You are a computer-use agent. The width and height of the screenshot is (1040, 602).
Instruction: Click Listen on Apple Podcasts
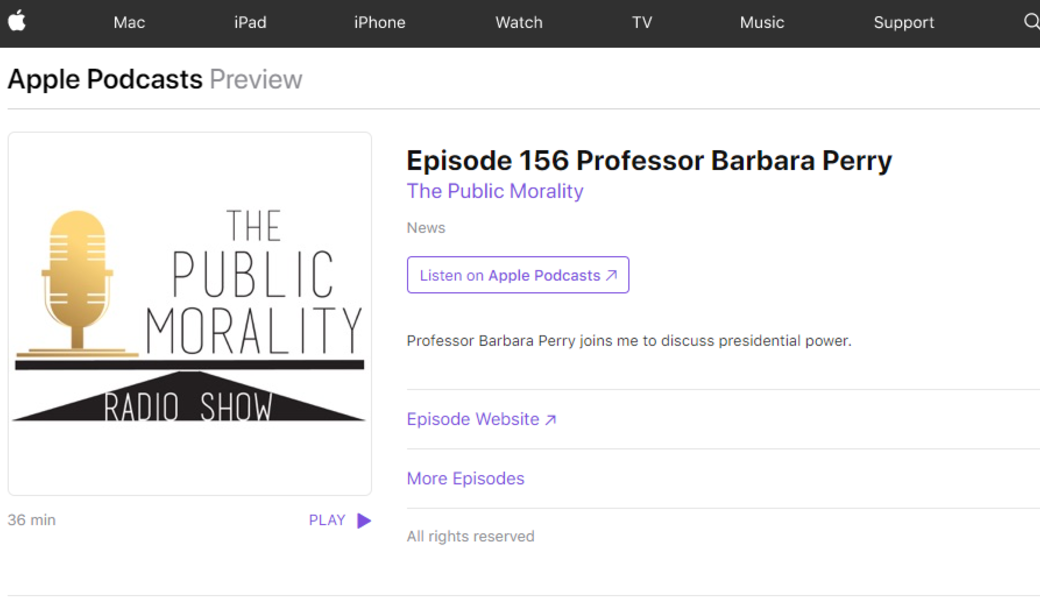pyautogui.click(x=518, y=274)
